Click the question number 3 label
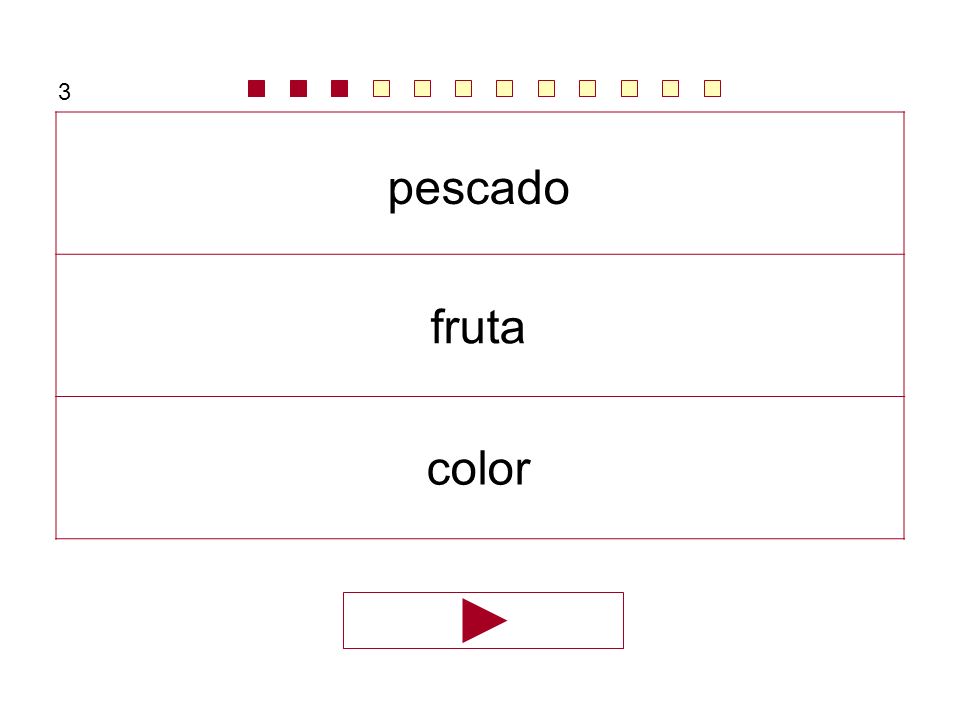 click(64, 92)
